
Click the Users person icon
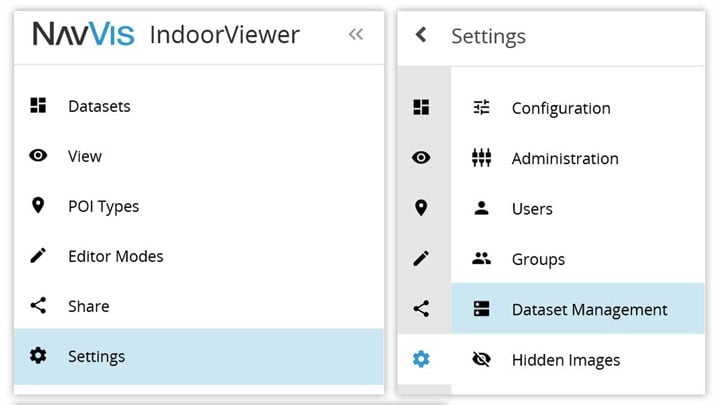pyautogui.click(x=481, y=208)
